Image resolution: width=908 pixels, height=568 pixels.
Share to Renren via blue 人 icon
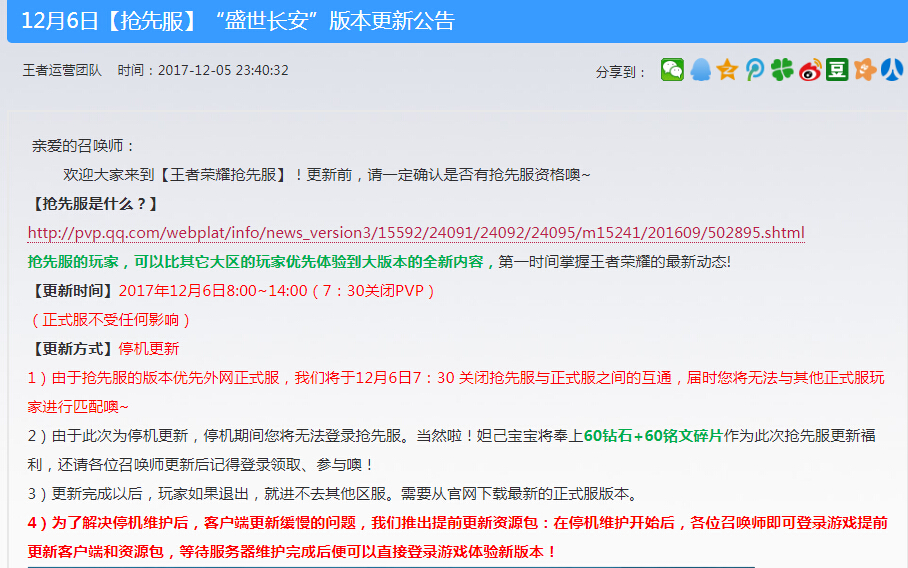coord(892,70)
